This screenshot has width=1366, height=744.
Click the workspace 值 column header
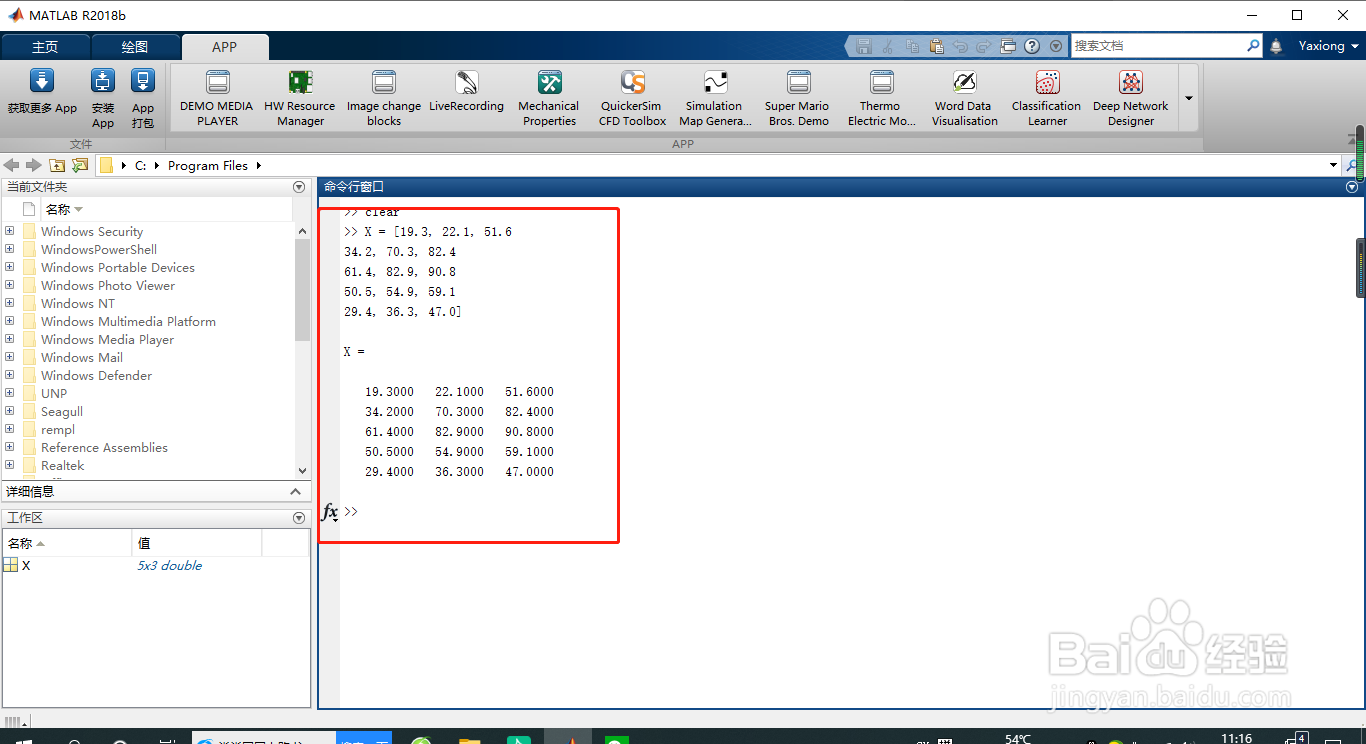[x=197, y=543]
